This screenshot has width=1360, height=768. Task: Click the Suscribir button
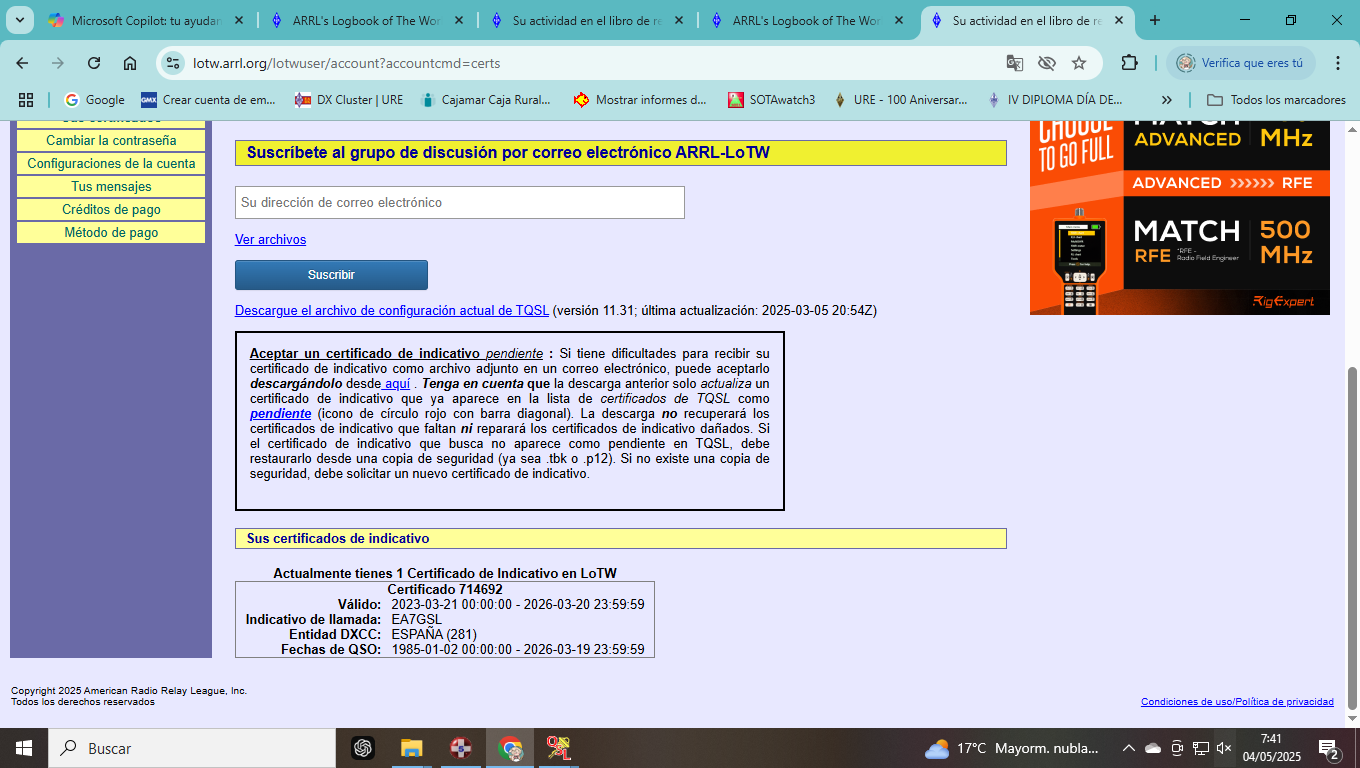point(331,275)
